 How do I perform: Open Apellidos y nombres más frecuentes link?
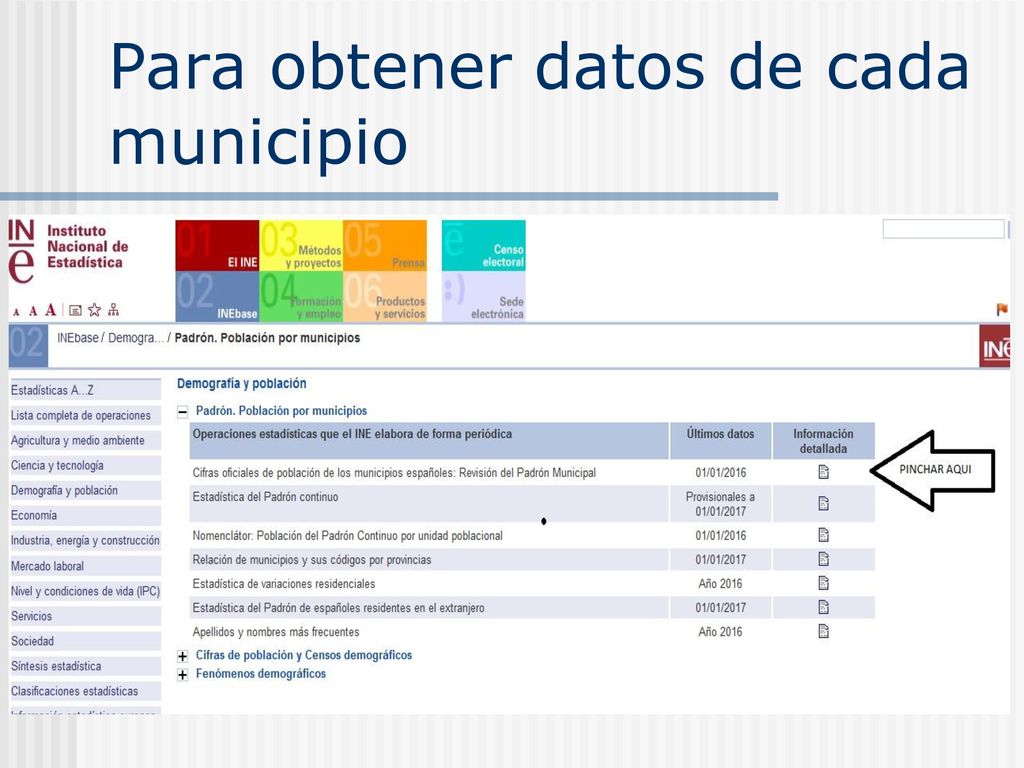tap(276, 632)
